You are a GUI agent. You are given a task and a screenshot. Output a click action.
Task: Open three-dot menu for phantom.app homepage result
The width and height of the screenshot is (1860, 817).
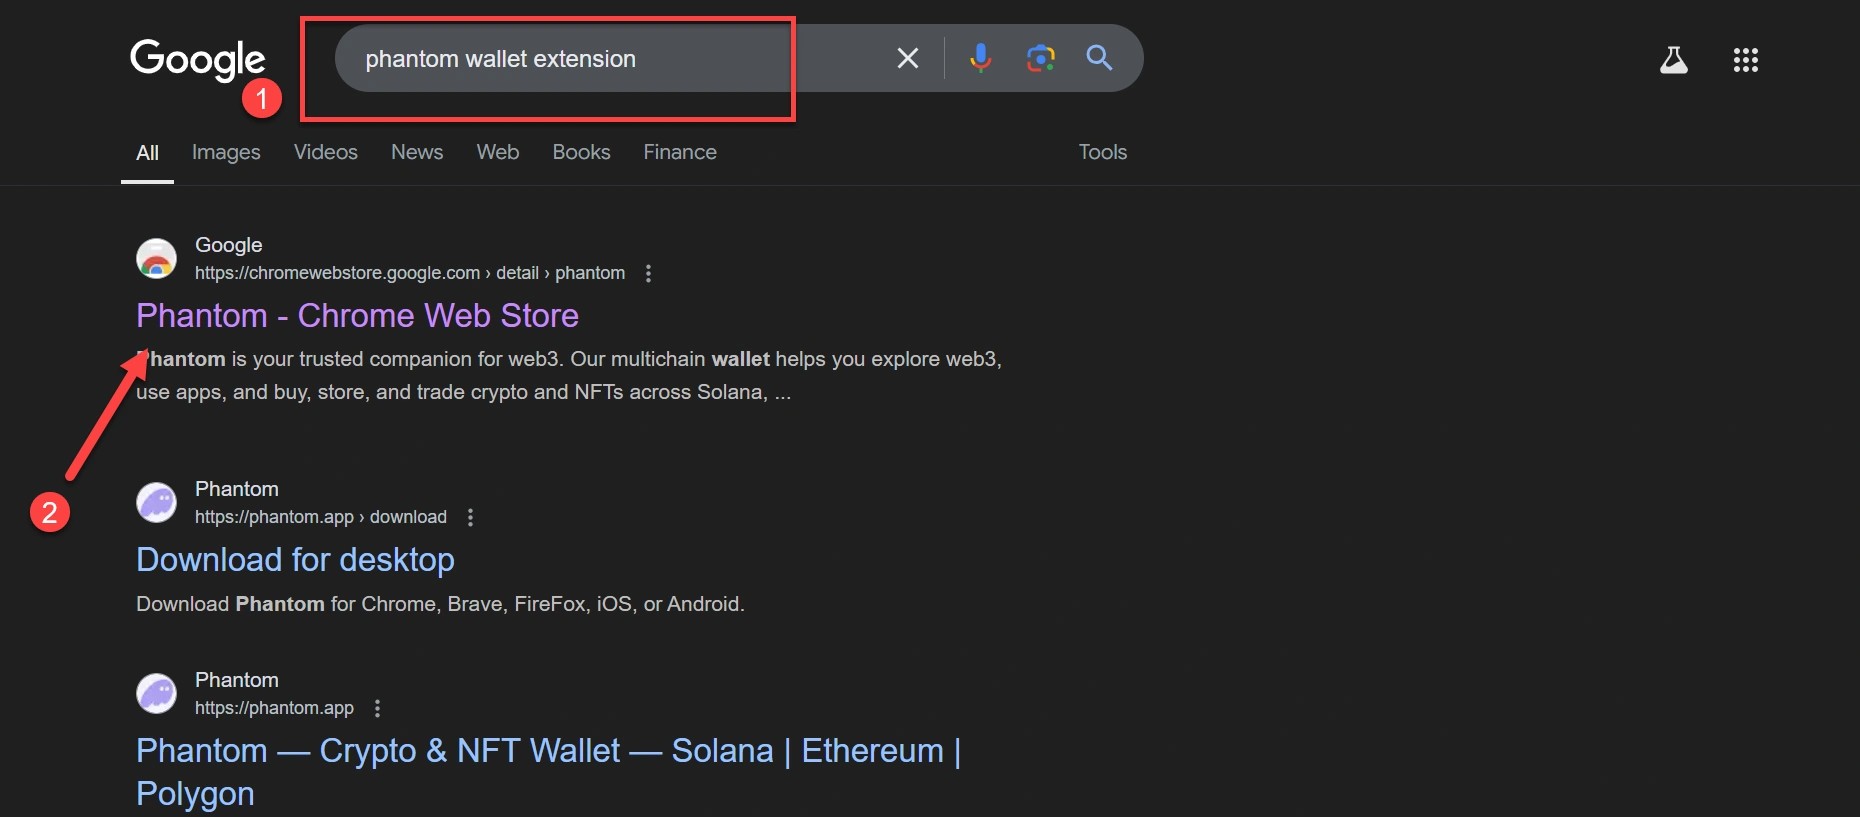[x=377, y=708]
